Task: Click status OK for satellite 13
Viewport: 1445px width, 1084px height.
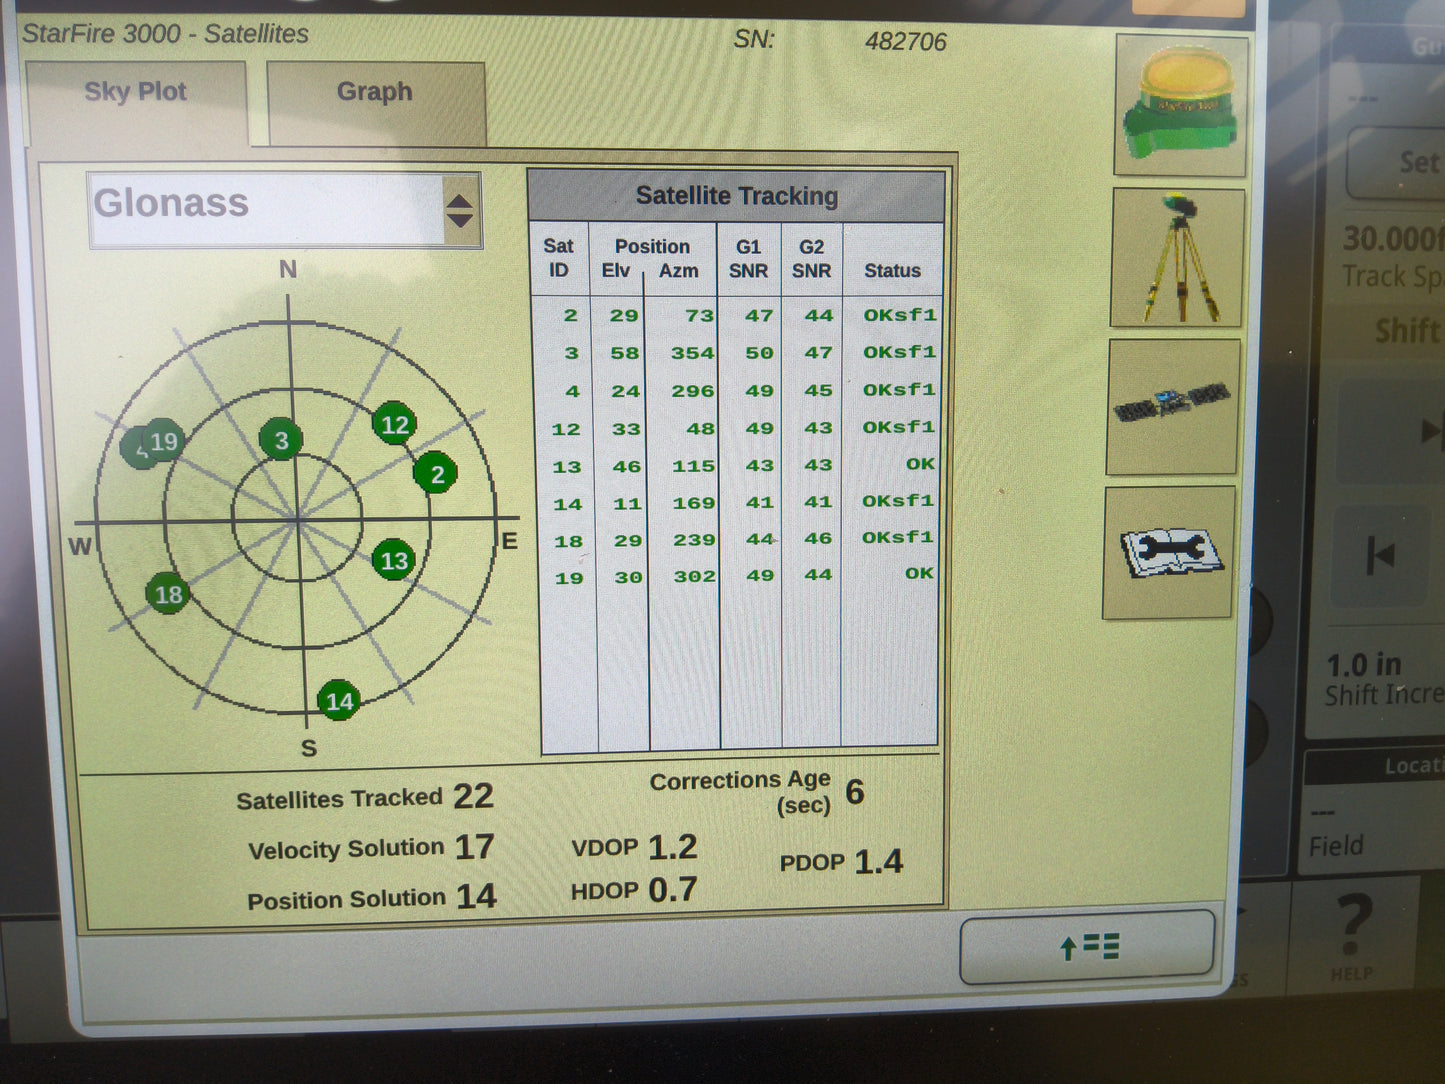Action: tap(920, 464)
